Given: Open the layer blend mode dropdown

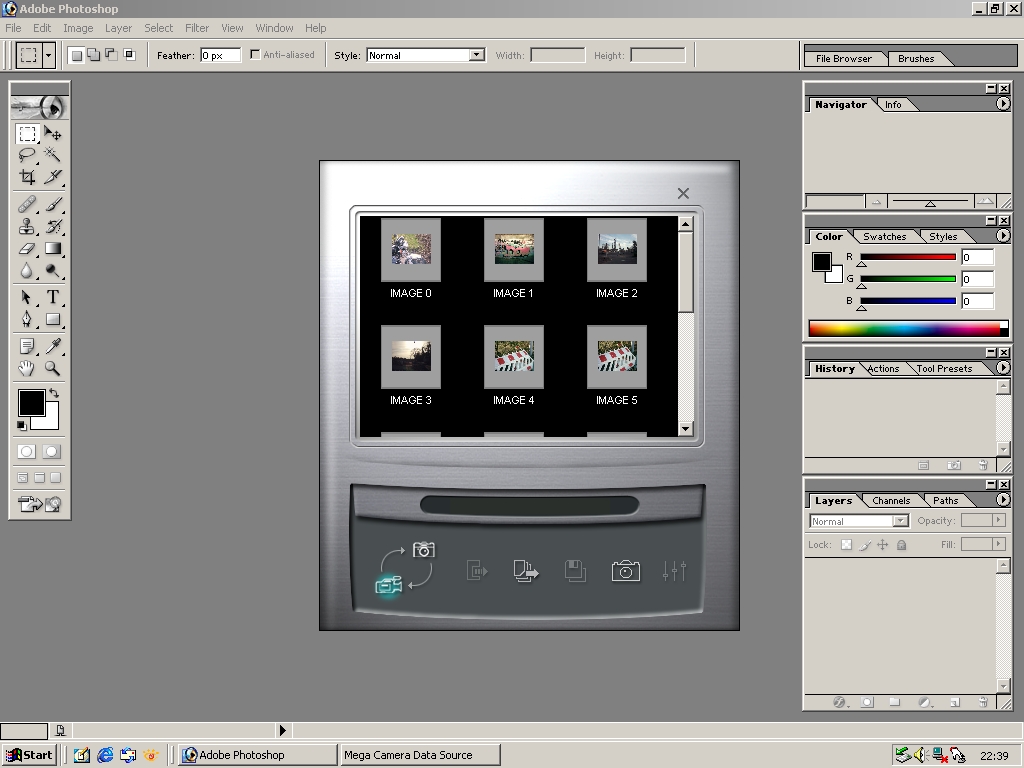Looking at the screenshot, I should [901, 520].
